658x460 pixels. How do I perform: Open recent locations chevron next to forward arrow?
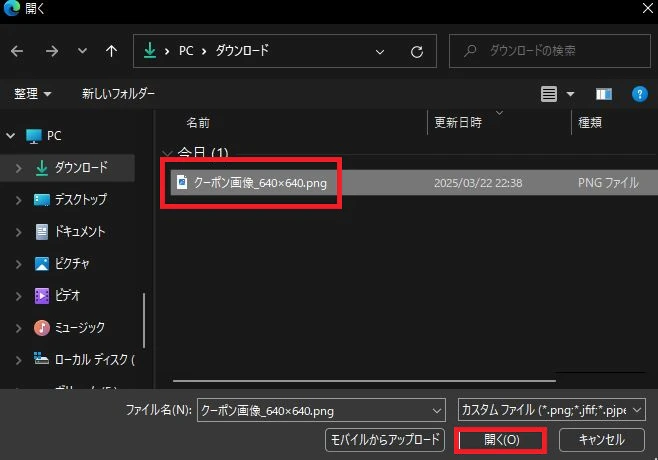(82, 51)
